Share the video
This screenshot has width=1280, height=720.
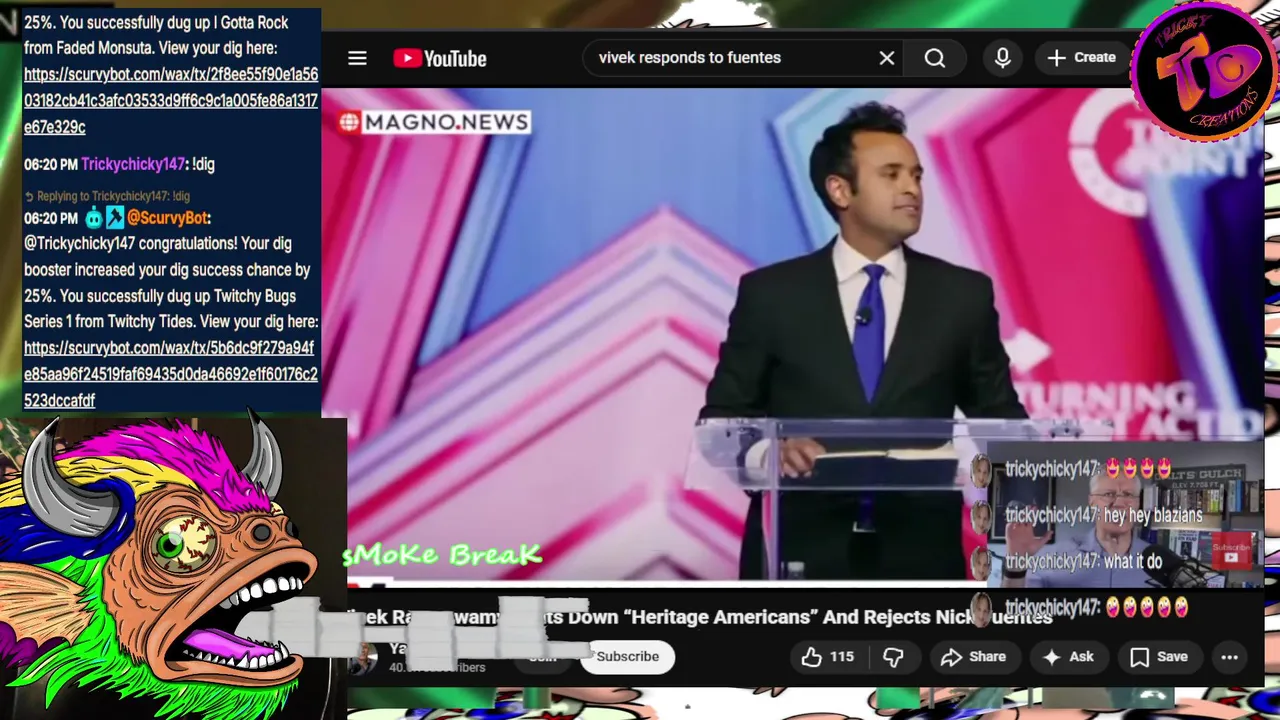[973, 657]
